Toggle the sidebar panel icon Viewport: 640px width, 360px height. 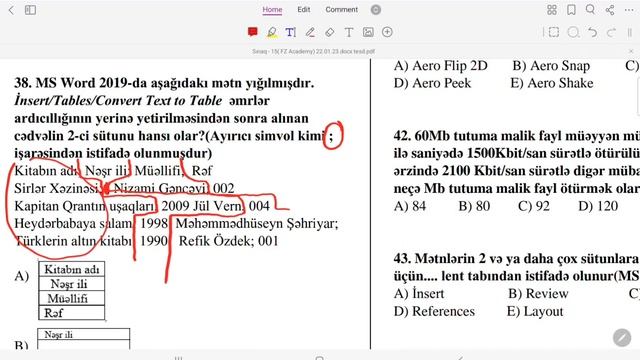[x=30, y=10]
